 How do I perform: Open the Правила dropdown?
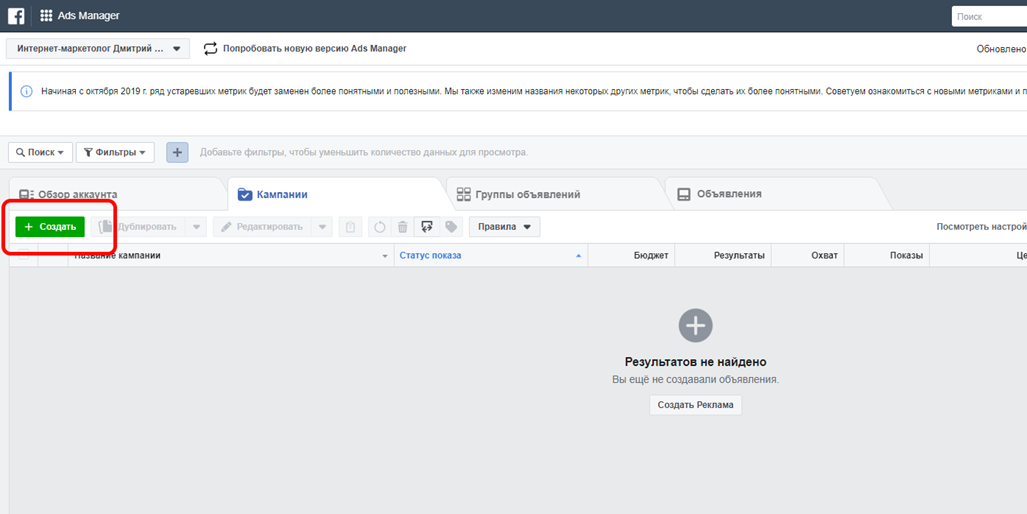(x=504, y=227)
